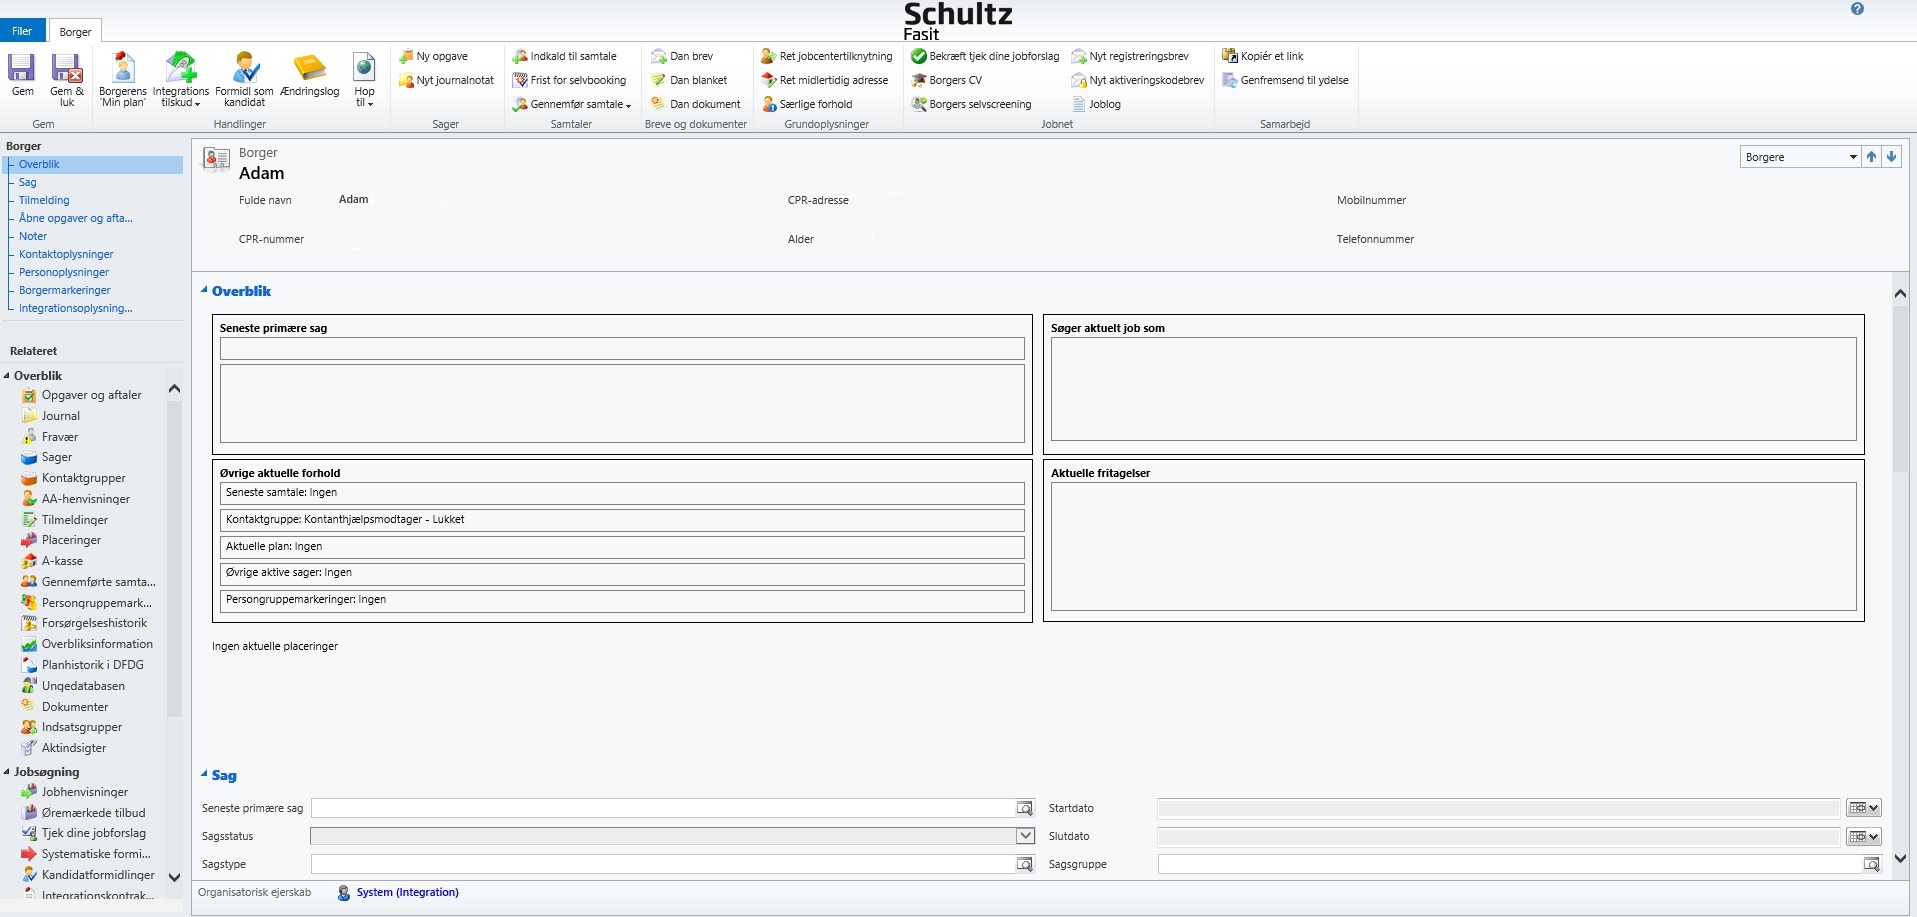This screenshot has height=917, width=1917.
Task: Open the Ændringslog
Action: [310, 75]
